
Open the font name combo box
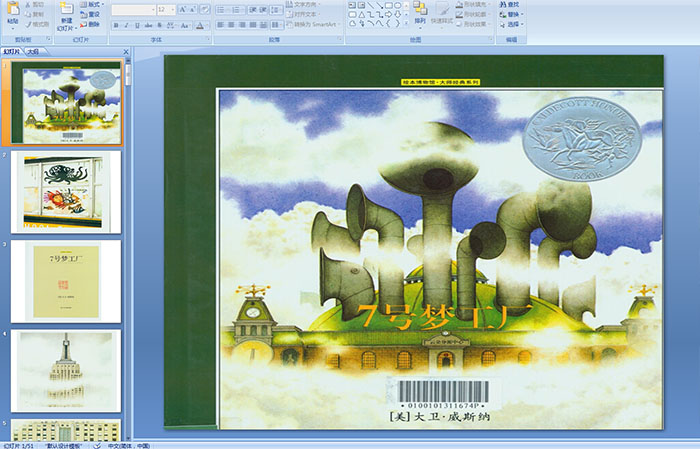[133, 9]
